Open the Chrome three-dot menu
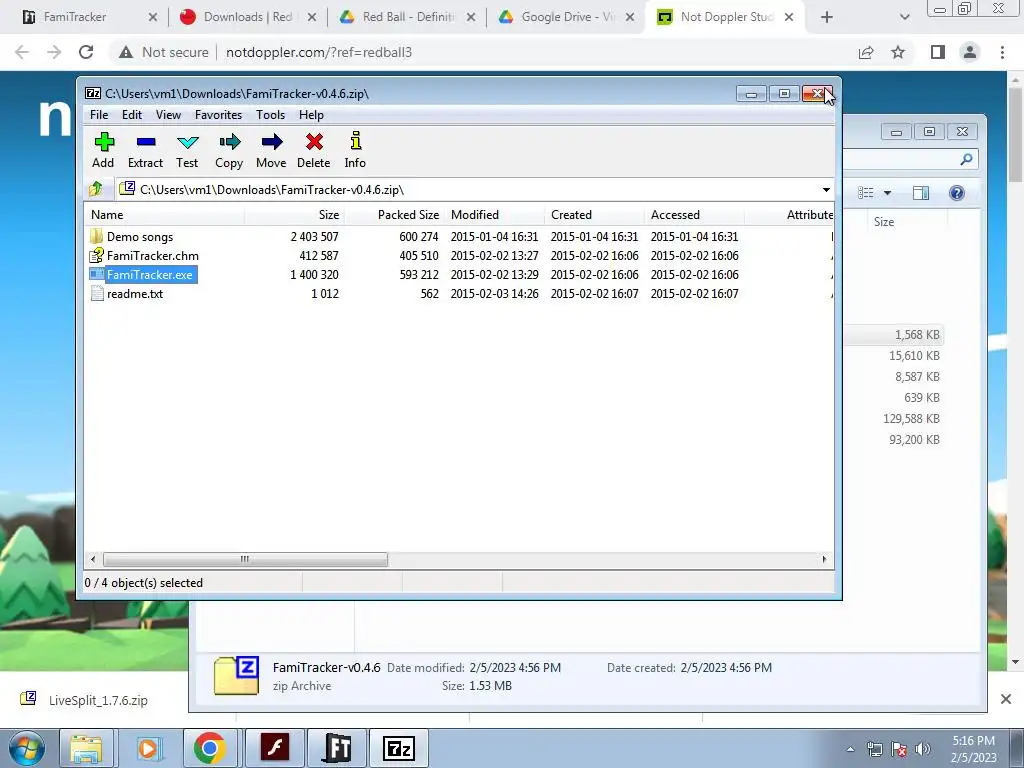 coord(1002,52)
